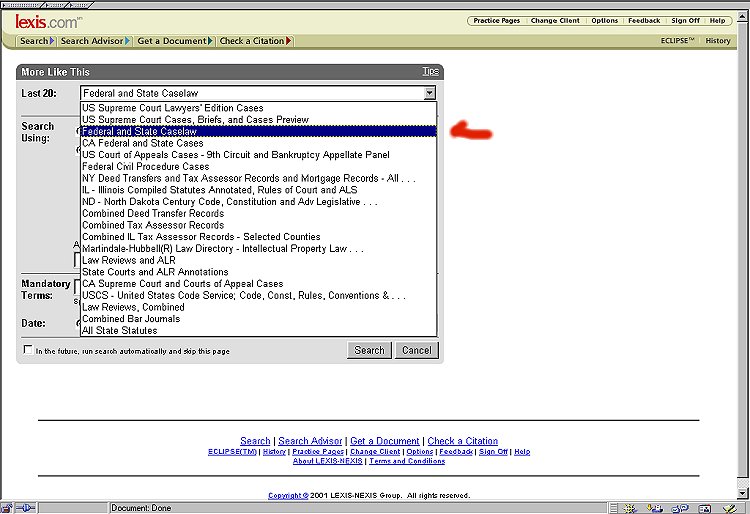Select US Supreme Court Lawyers' Edition Cases
The width and height of the screenshot is (750, 514).
[258, 108]
